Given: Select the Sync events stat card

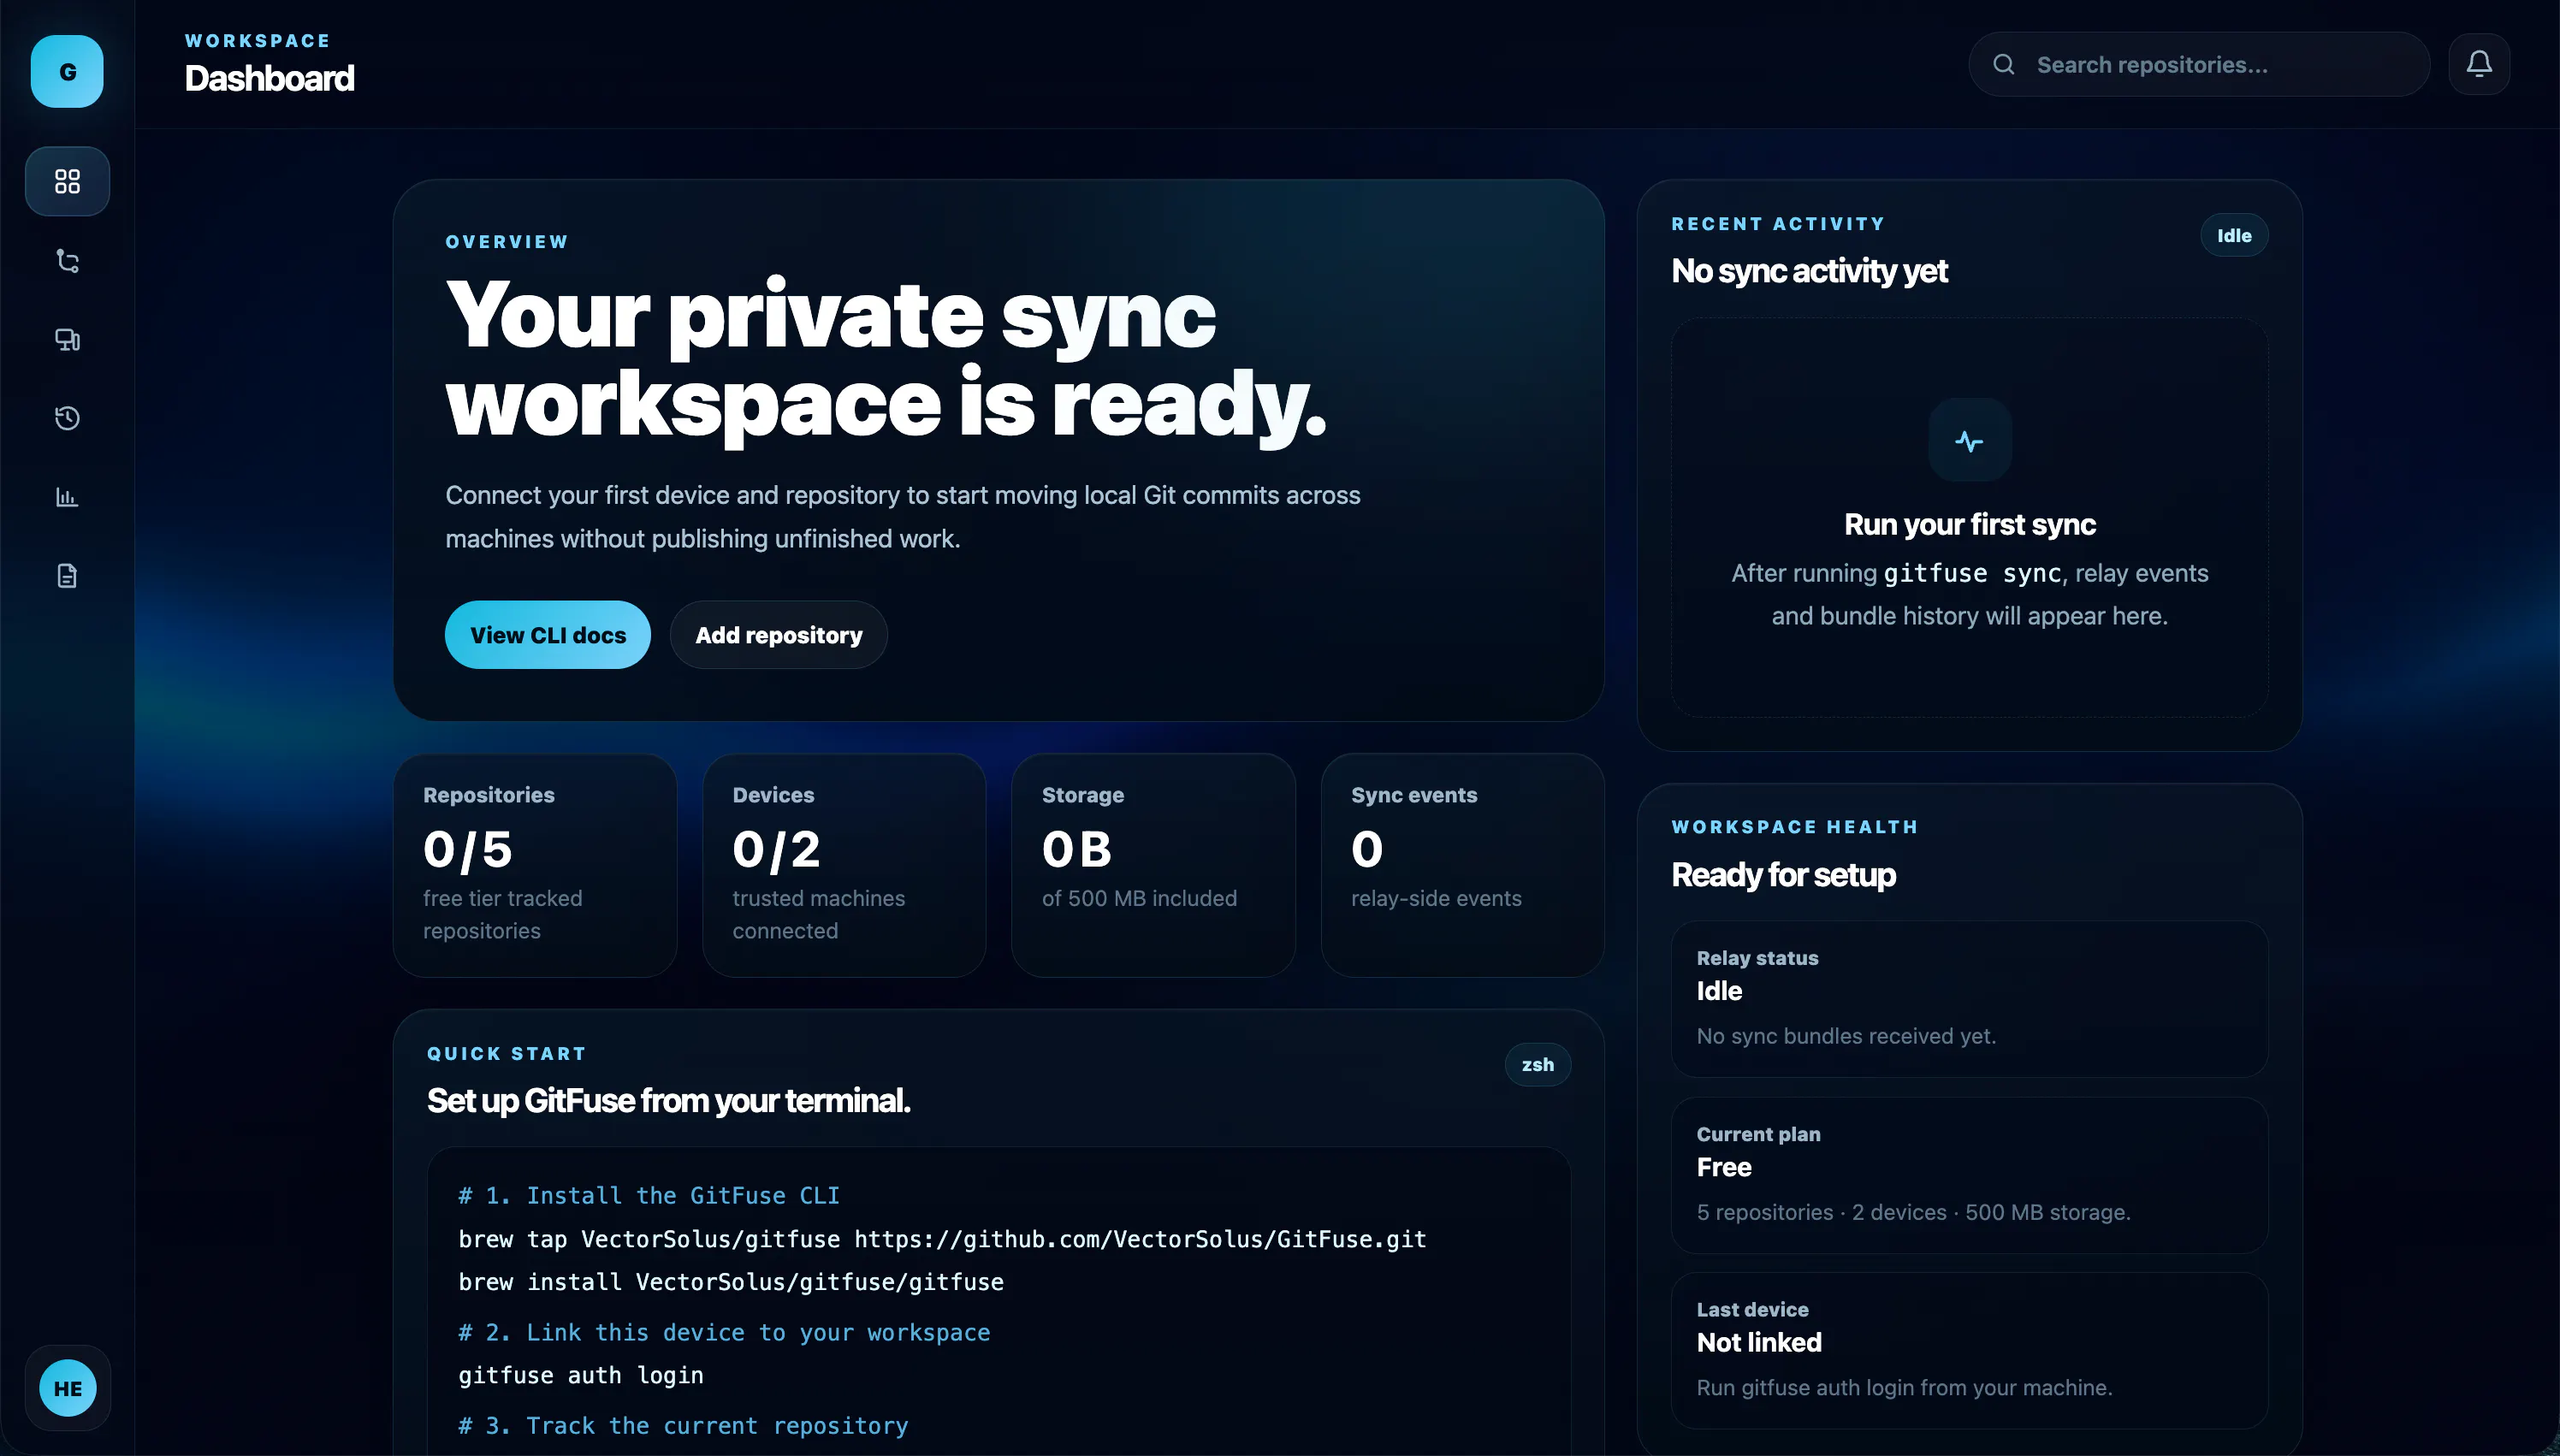Looking at the screenshot, I should tap(1462, 865).
